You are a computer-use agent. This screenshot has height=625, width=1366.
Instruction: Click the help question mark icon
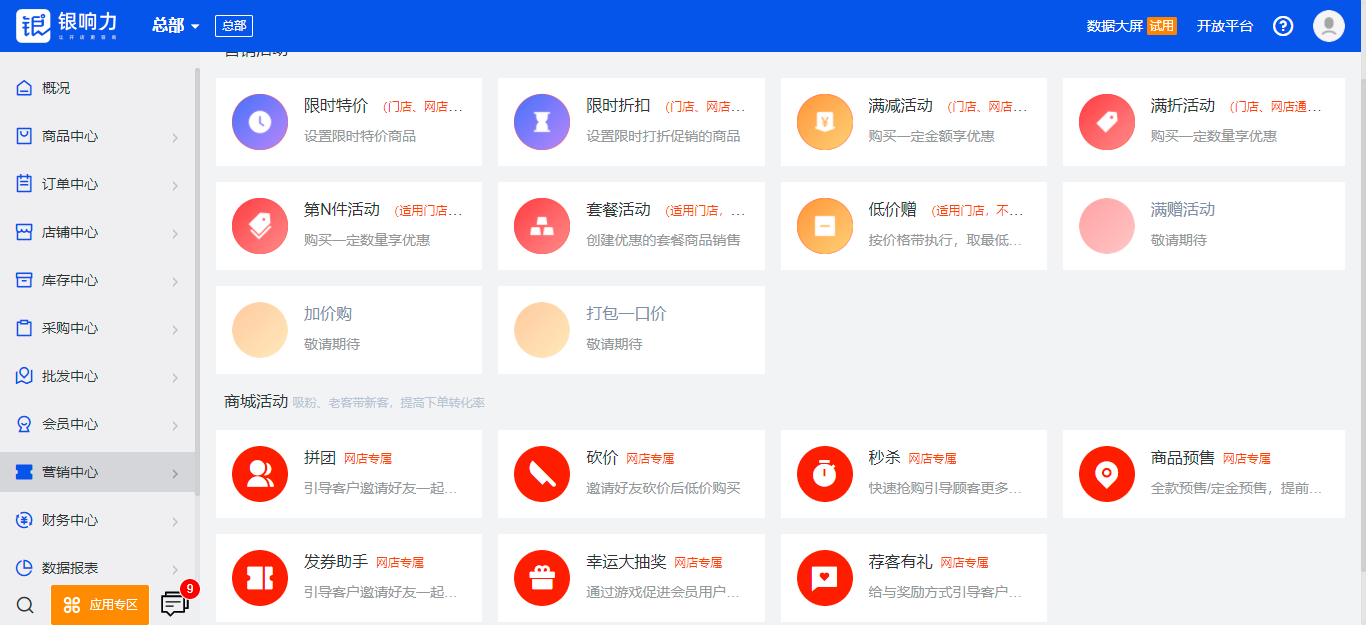point(1283,26)
